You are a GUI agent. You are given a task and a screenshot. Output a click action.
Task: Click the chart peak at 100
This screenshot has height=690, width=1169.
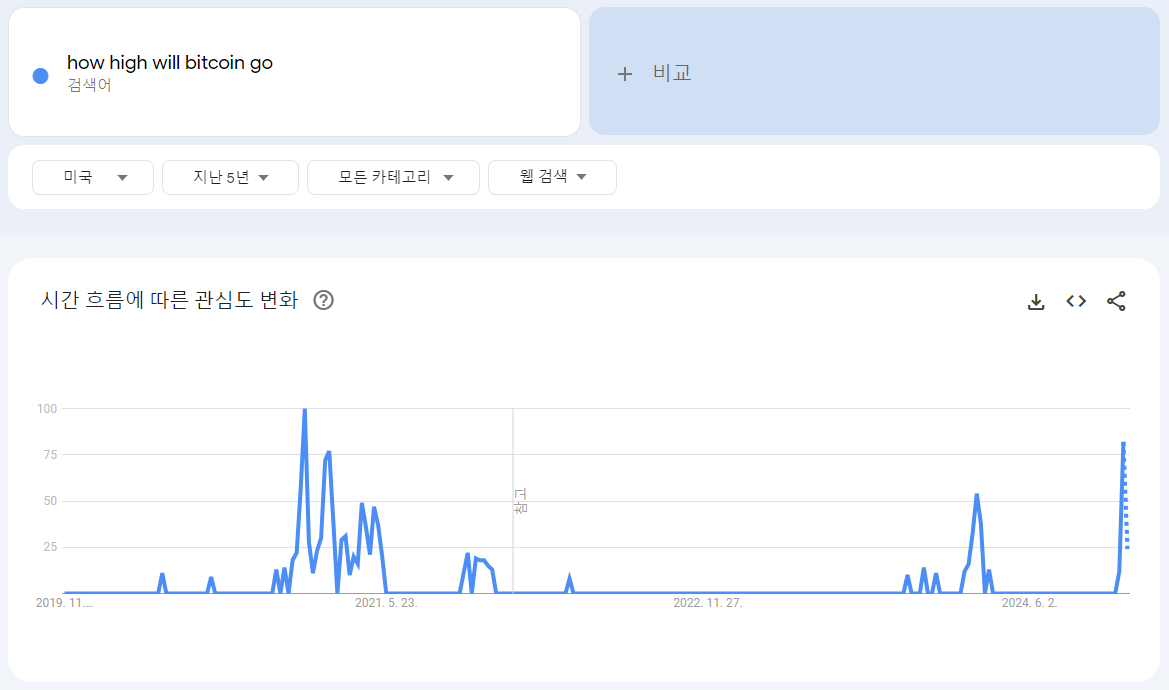(305, 410)
